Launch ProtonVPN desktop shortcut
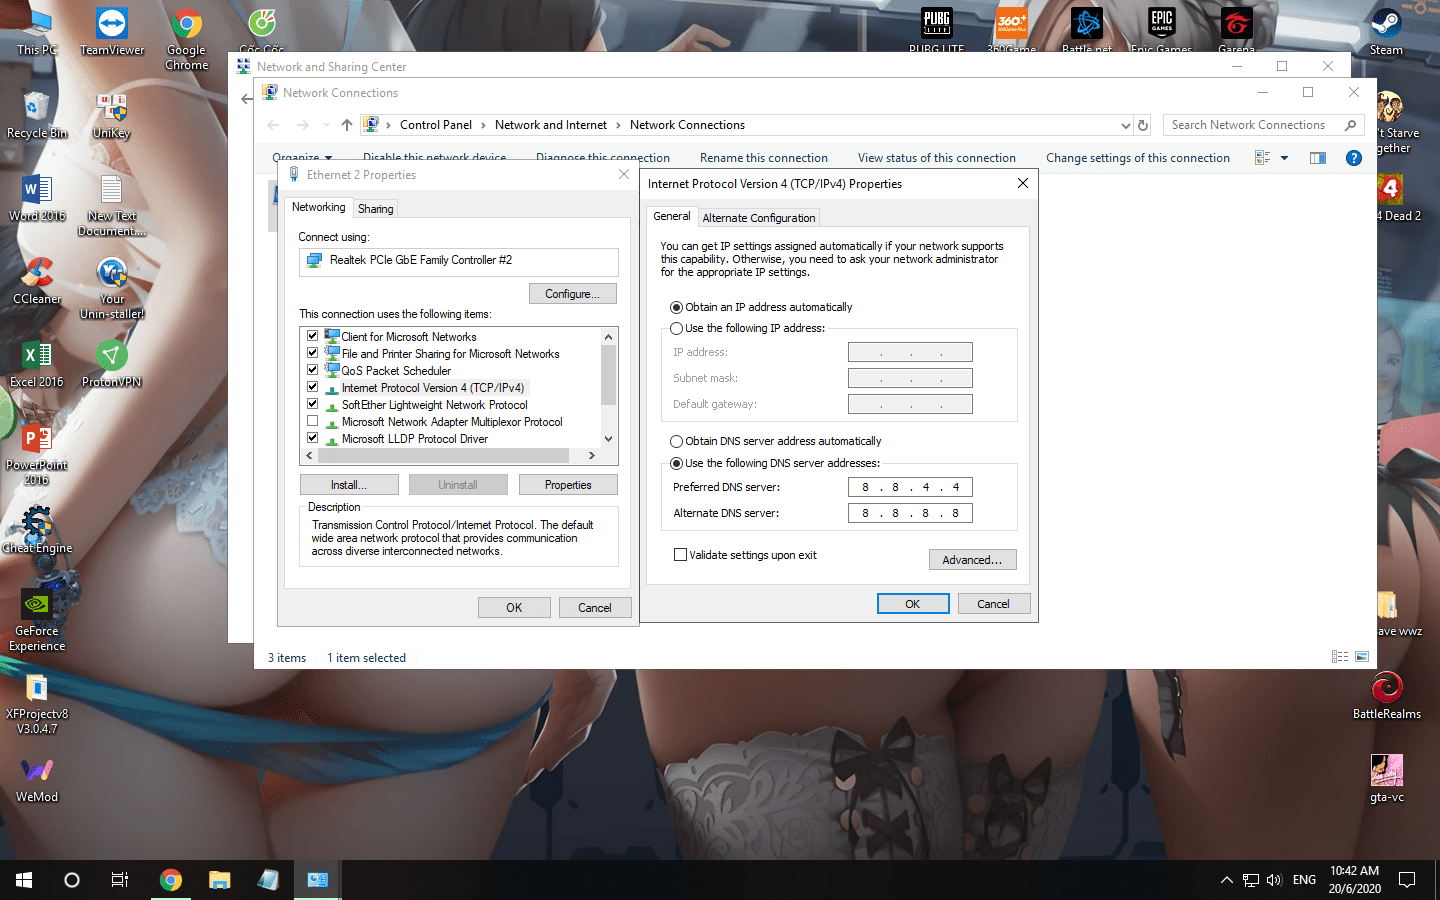1440x900 pixels. 112,364
